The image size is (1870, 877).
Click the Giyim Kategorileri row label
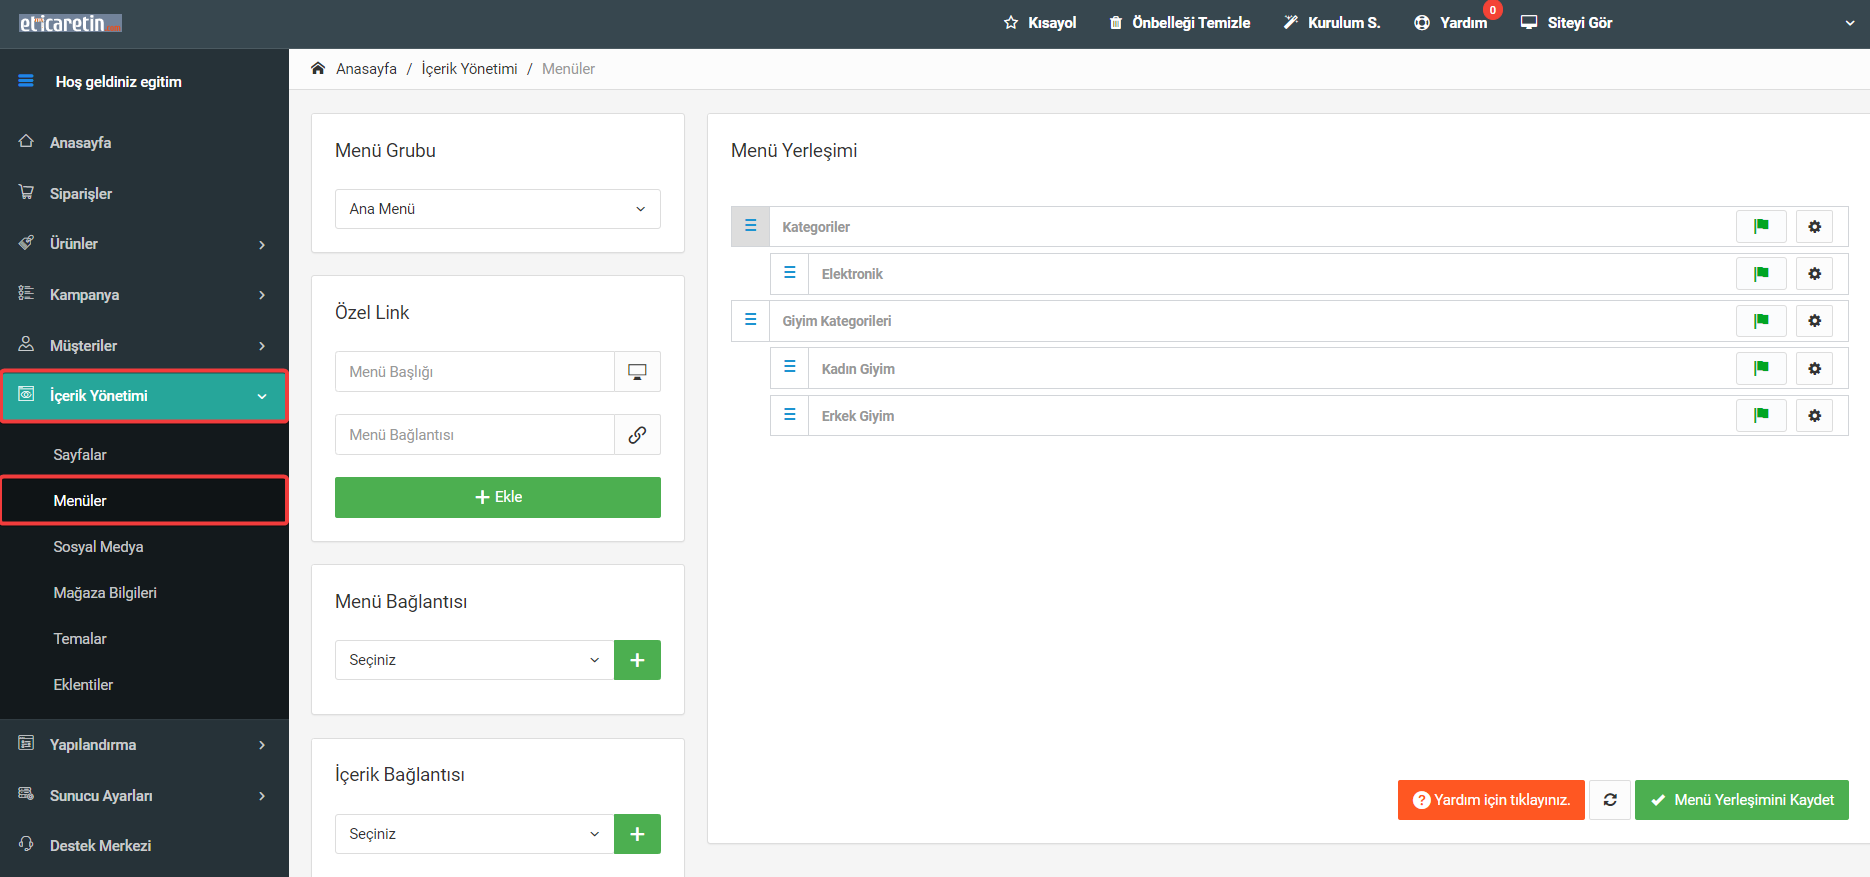tap(837, 321)
